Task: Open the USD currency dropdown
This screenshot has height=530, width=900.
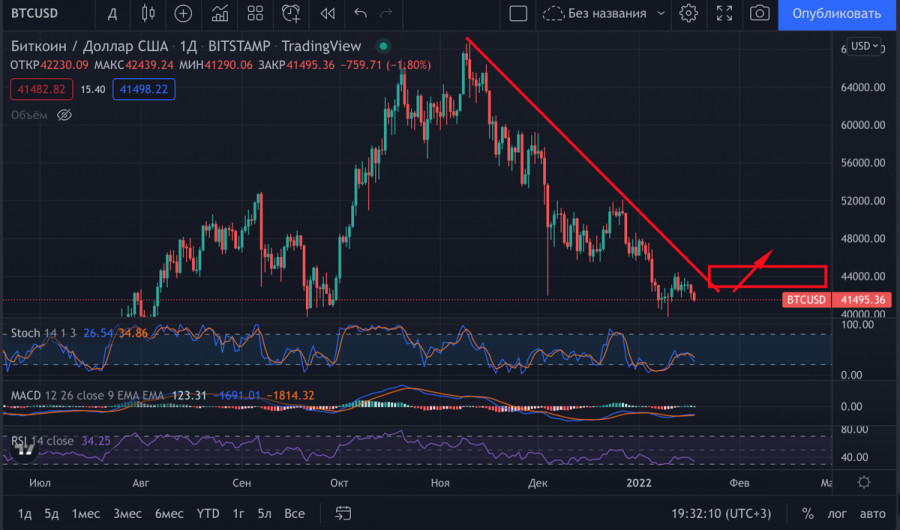Action: (864, 46)
